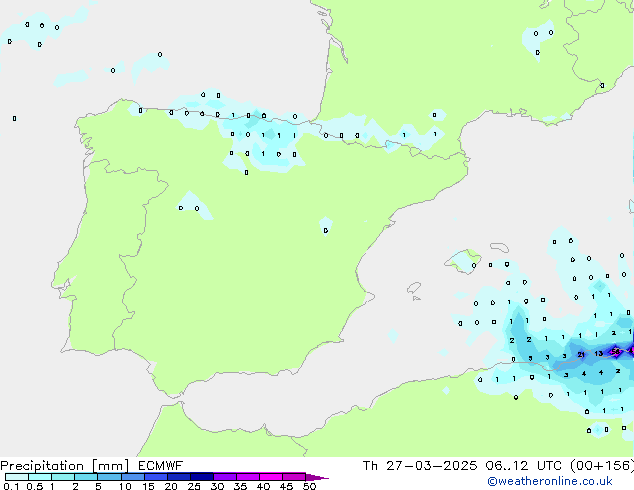This screenshot has width=634, height=490.
Task: Click the 20–25 mm legend color swatch
Action: (x=179, y=477)
